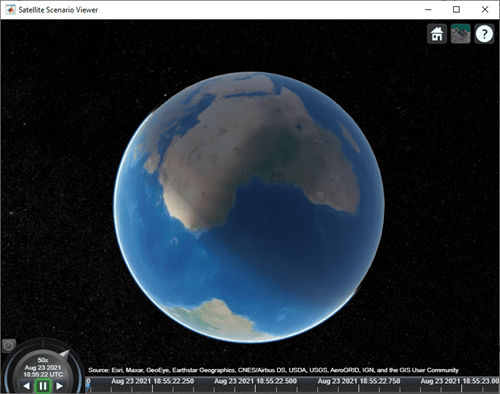
Task: Maximize the Satellite Scenario Viewer window
Action: pyautogui.click(x=456, y=10)
